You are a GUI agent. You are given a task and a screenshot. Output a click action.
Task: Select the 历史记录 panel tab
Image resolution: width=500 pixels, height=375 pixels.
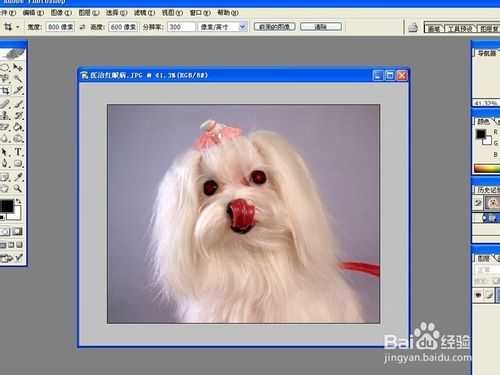[x=488, y=190]
